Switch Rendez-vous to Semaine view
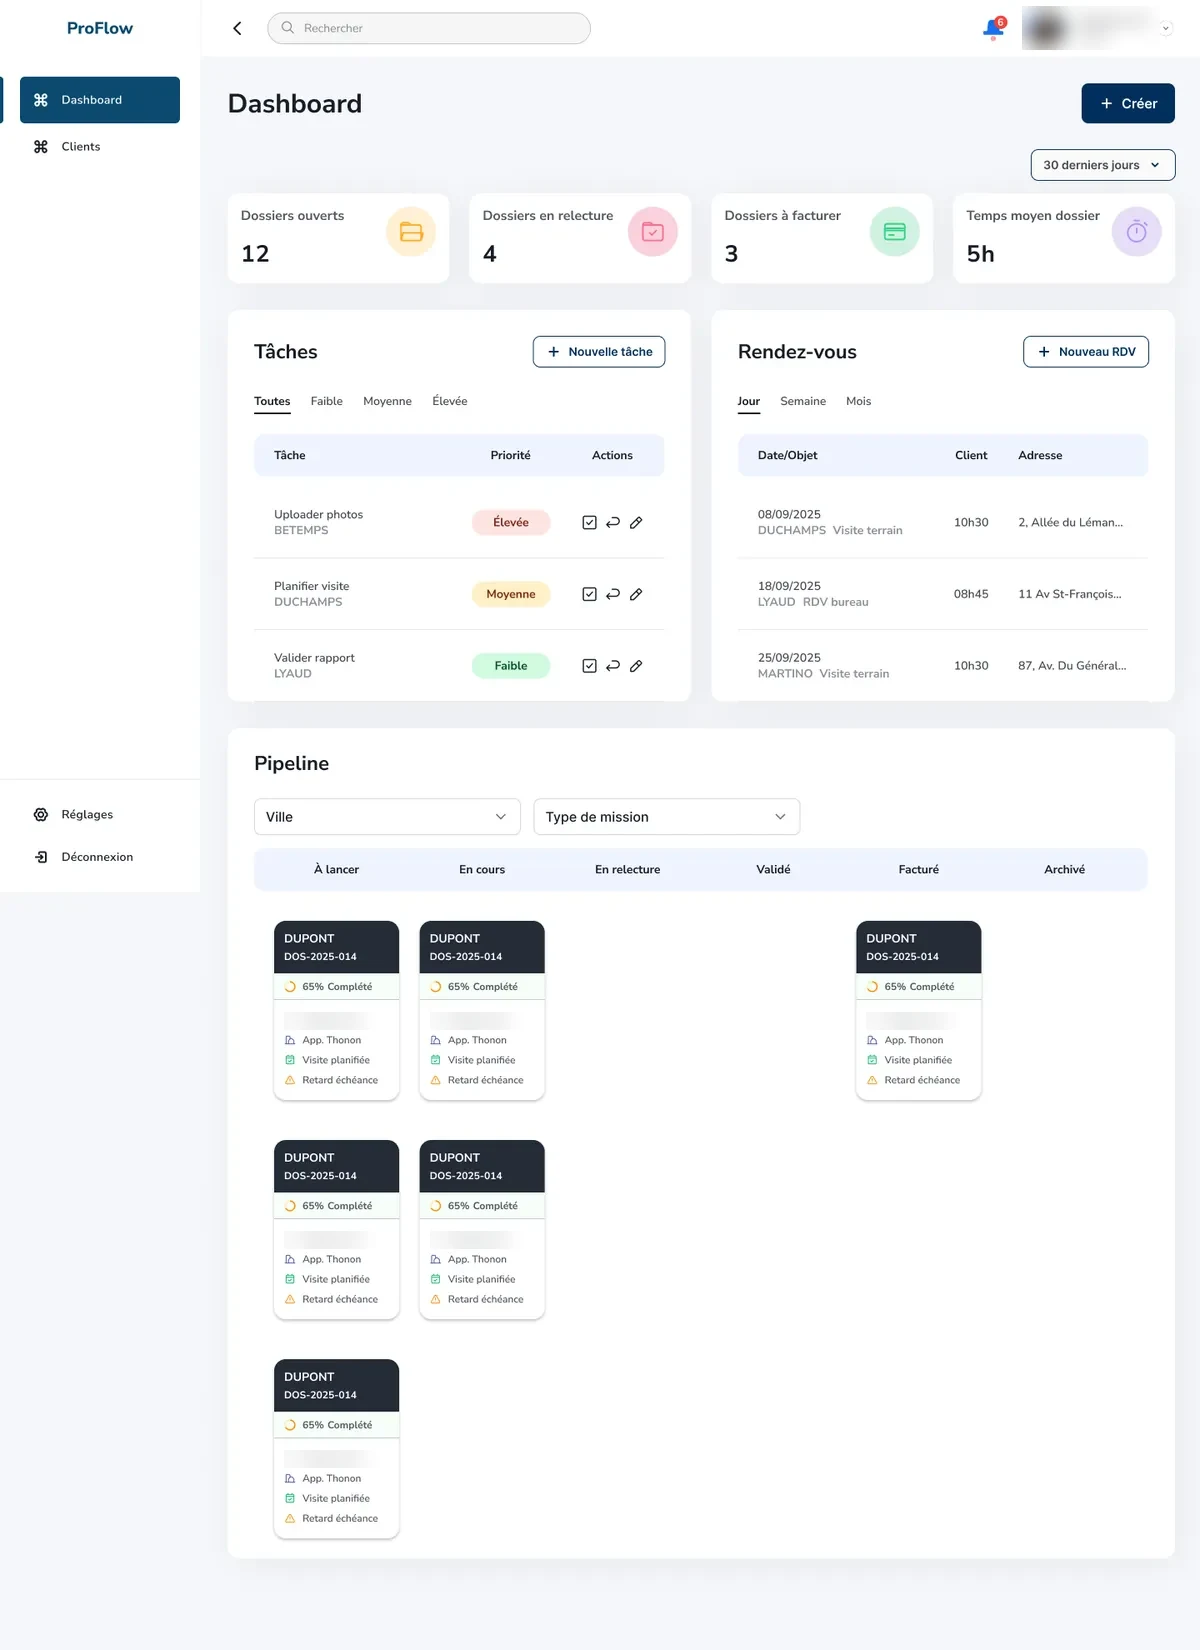The image size is (1200, 1650). (x=803, y=401)
